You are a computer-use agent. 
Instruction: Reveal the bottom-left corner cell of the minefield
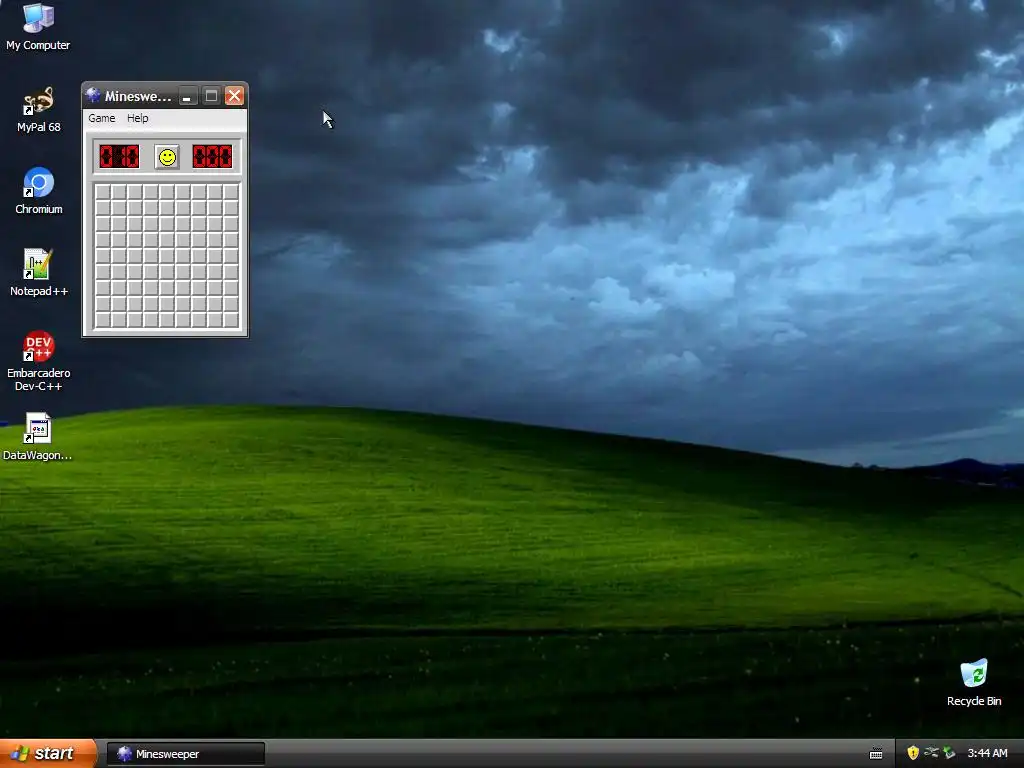(103, 320)
